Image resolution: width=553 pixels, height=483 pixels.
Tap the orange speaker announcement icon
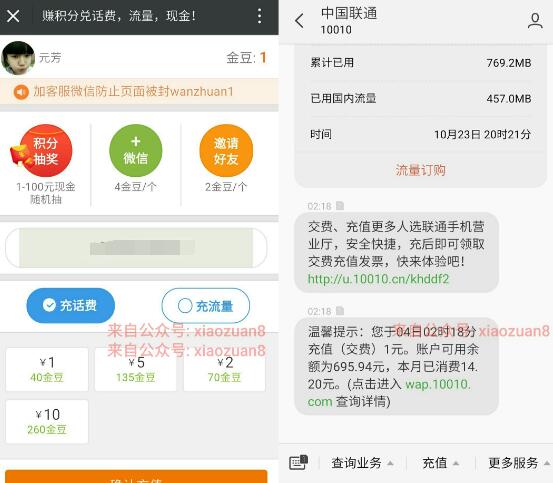pyautogui.click(x=21, y=92)
